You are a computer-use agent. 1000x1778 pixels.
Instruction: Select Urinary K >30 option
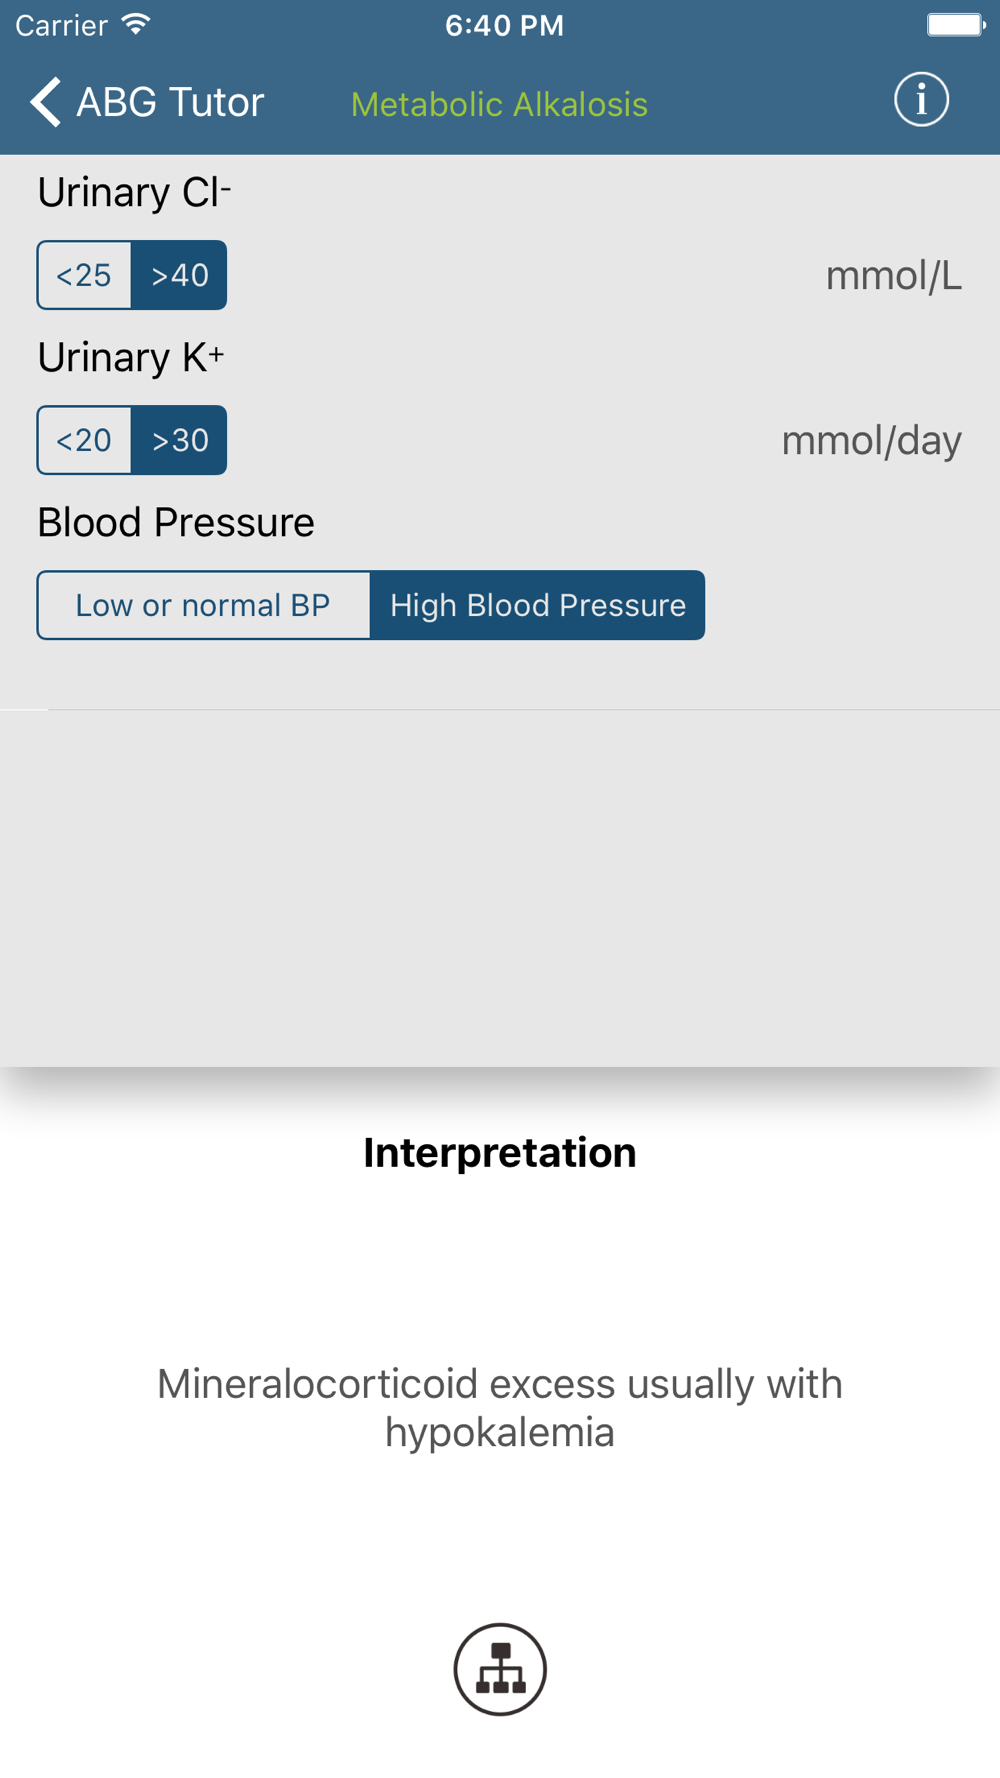tap(179, 440)
